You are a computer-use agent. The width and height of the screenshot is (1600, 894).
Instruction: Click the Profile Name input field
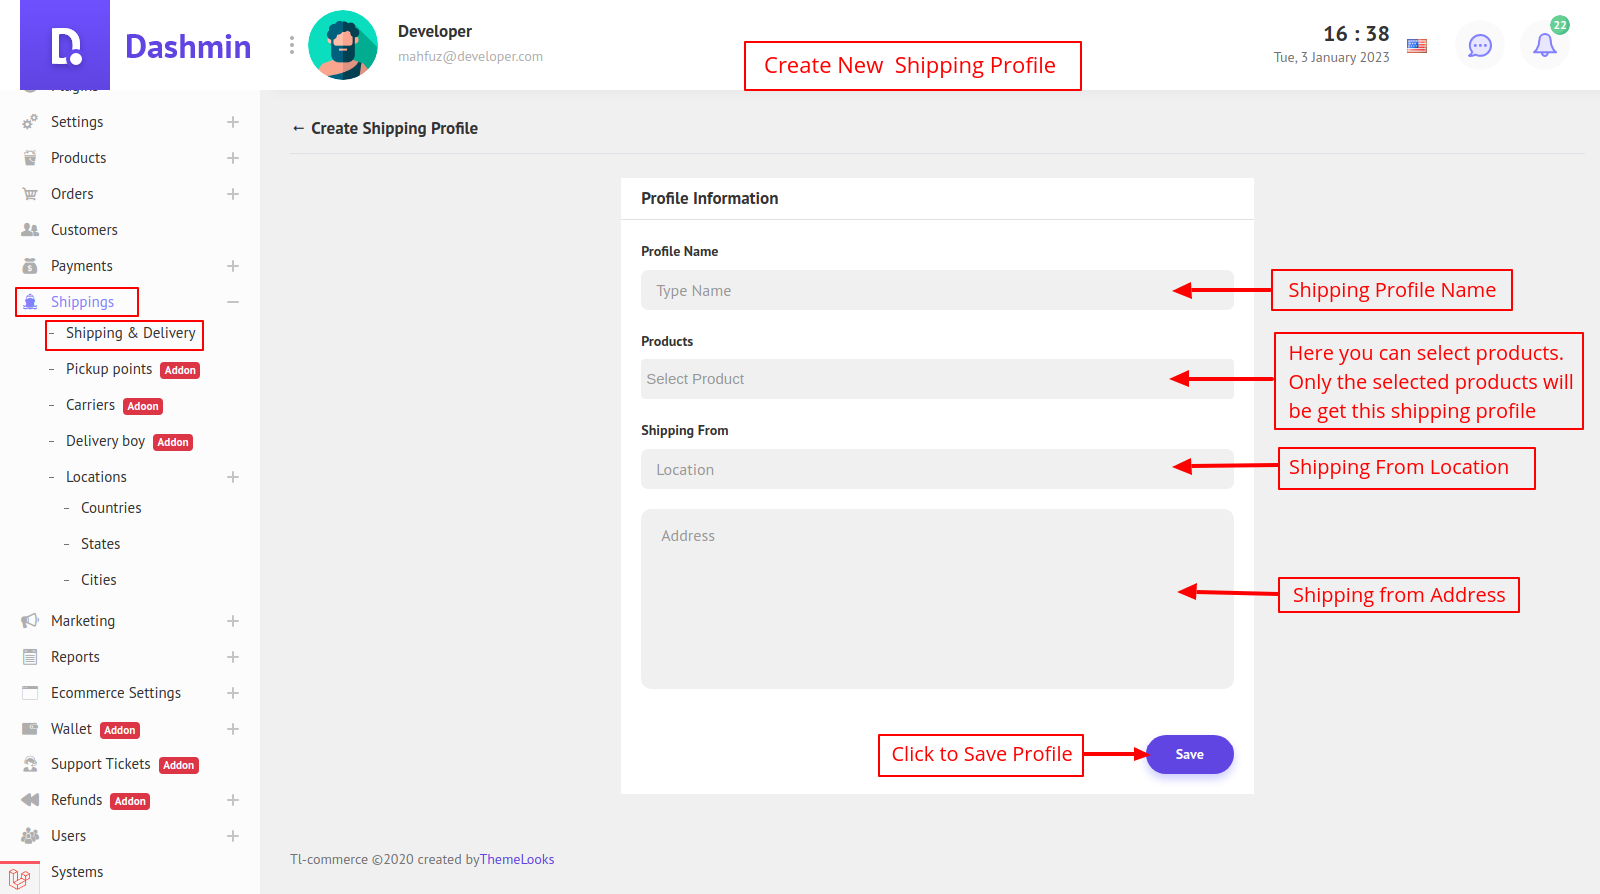coord(900,290)
